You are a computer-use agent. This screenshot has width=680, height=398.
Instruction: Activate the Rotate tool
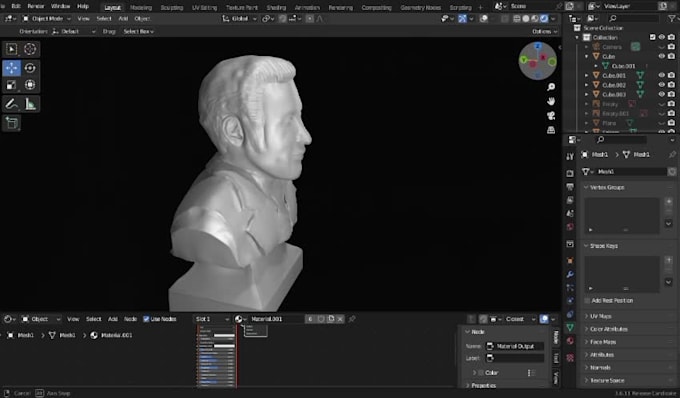[30, 68]
